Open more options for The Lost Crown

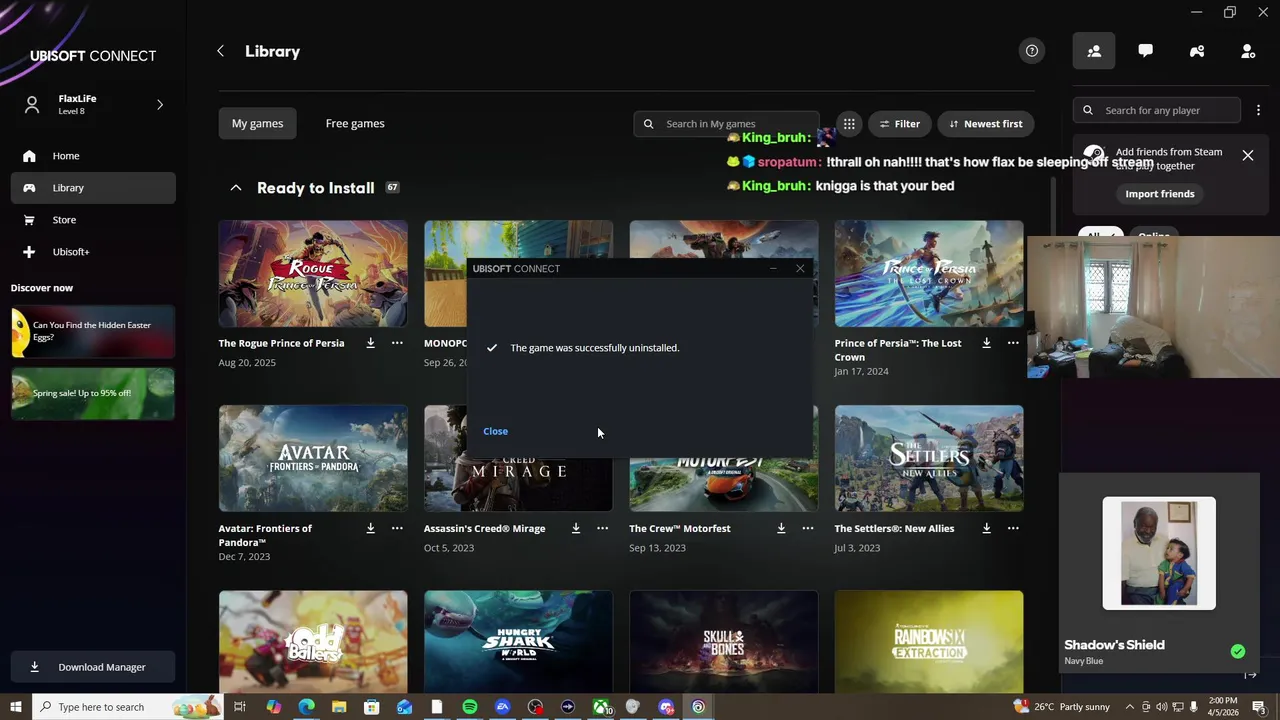click(1013, 343)
